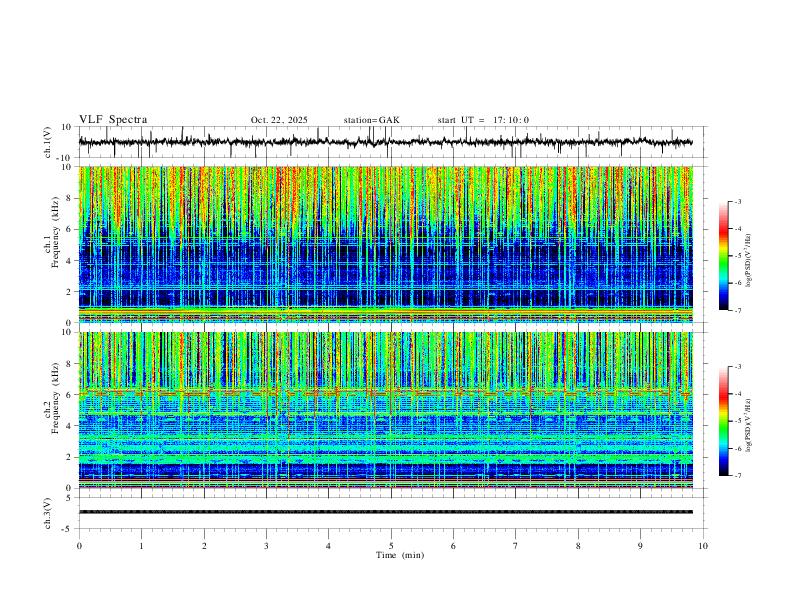792x612 pixels.
Task: Click the 5 minute tick on time axis
Action: pos(391,546)
